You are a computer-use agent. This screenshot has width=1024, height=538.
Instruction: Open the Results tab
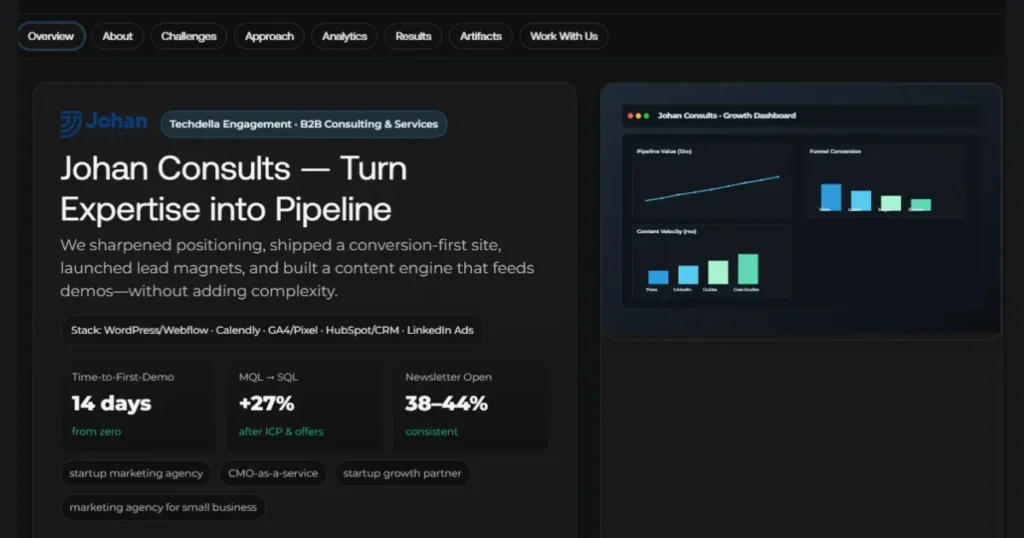413,37
